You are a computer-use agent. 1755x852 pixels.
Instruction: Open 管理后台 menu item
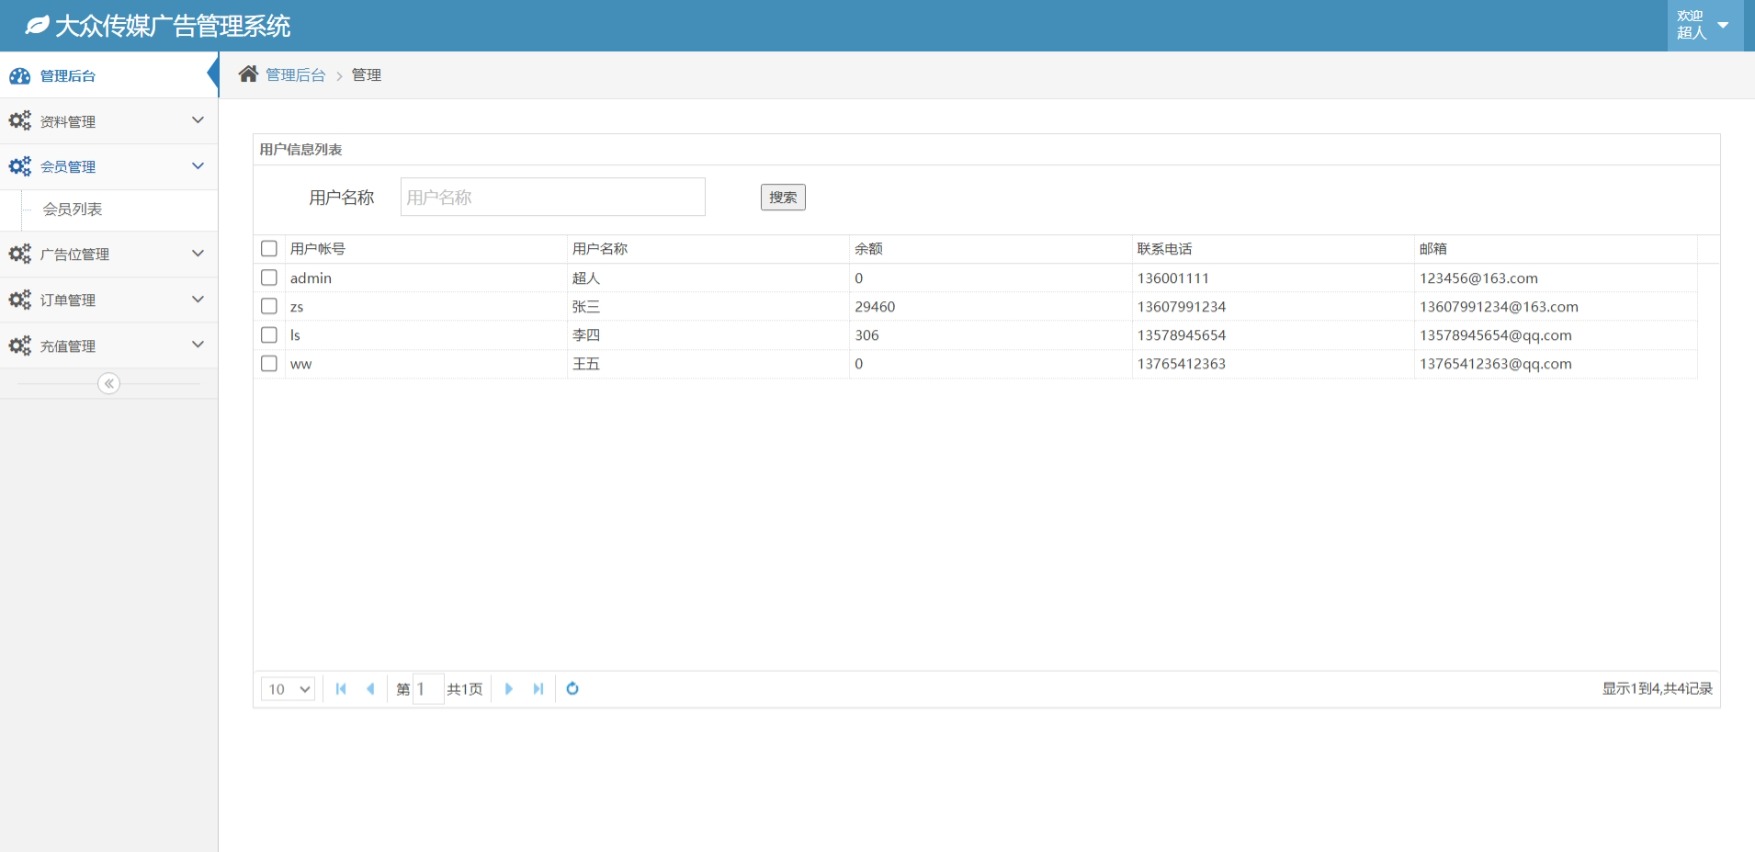[x=109, y=76]
